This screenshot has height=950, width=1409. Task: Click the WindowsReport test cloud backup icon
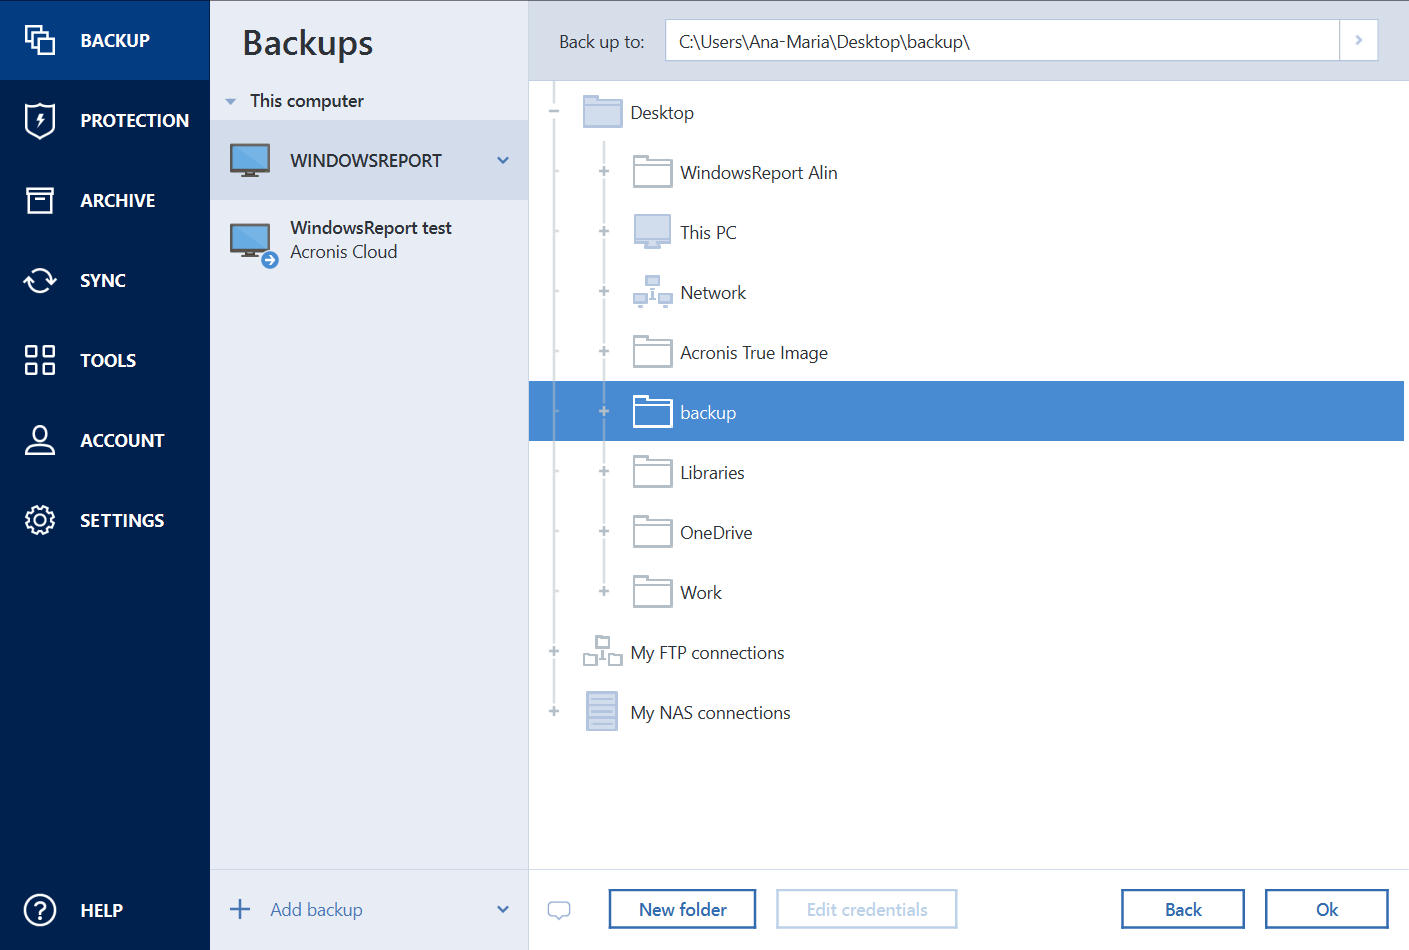(252, 244)
